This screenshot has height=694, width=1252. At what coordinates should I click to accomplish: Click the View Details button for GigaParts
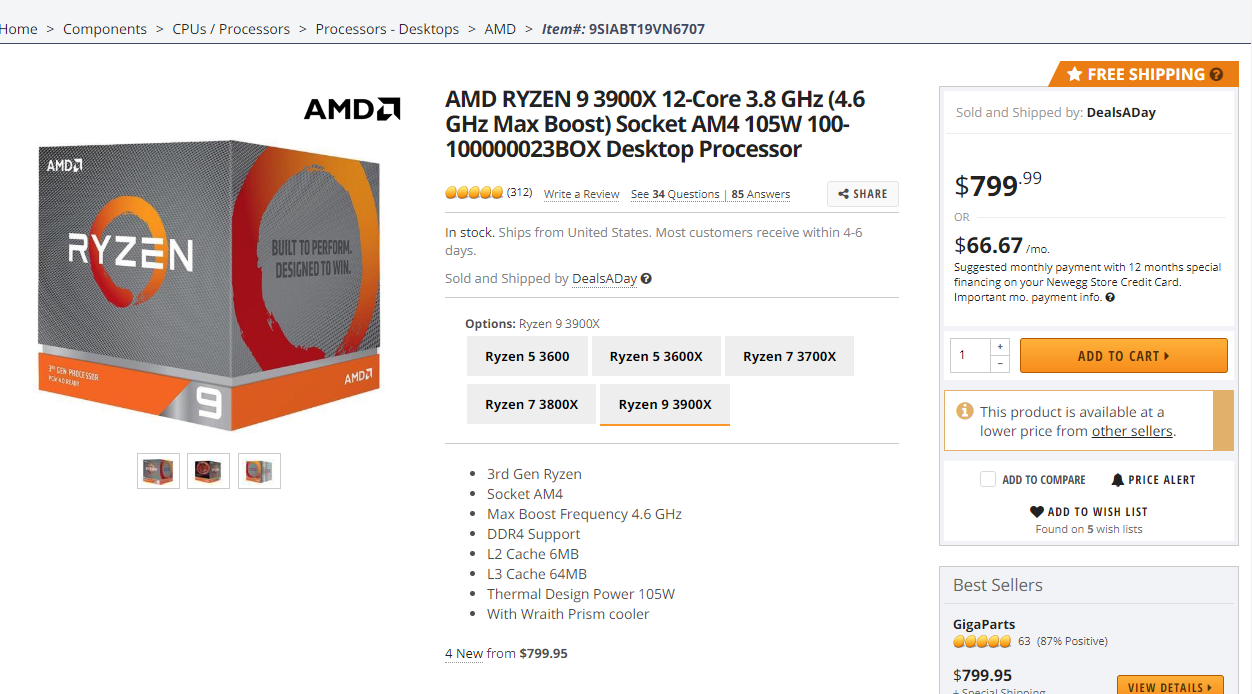click(1170, 686)
